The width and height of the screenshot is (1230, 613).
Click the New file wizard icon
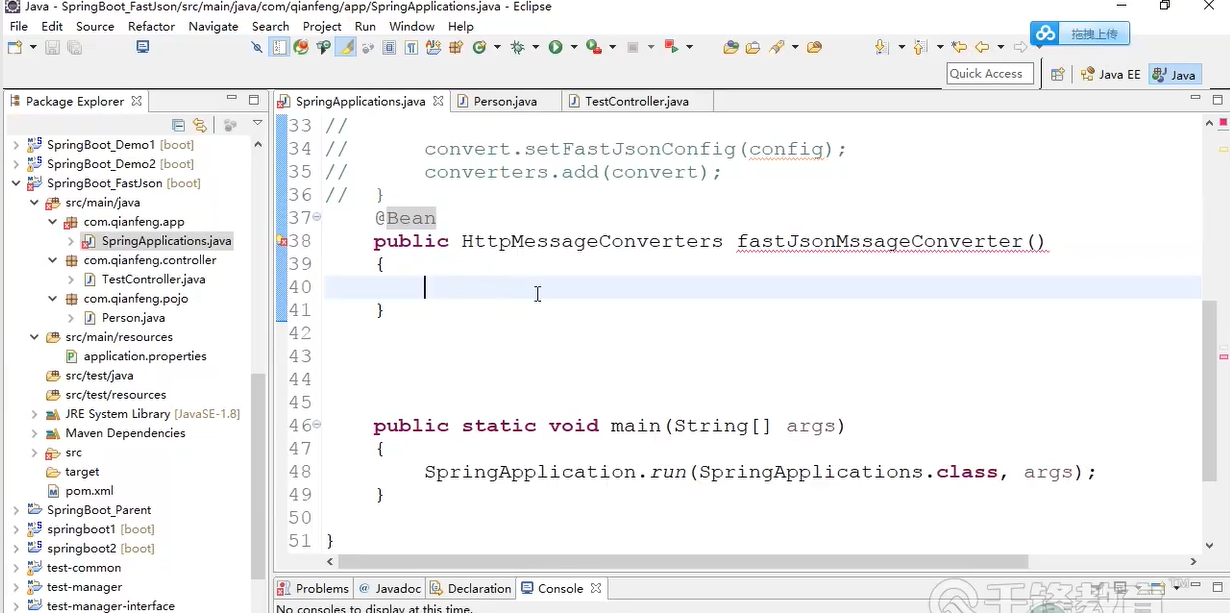click(15, 47)
